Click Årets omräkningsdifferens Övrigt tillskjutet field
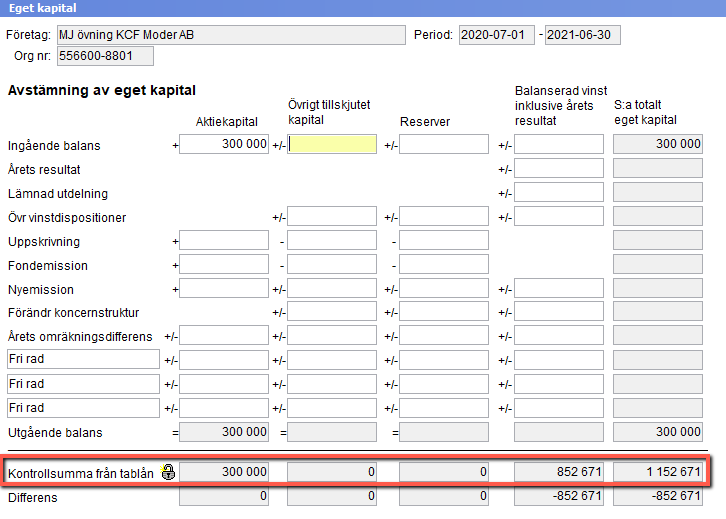This screenshot has height=519, width=726. coord(332,336)
